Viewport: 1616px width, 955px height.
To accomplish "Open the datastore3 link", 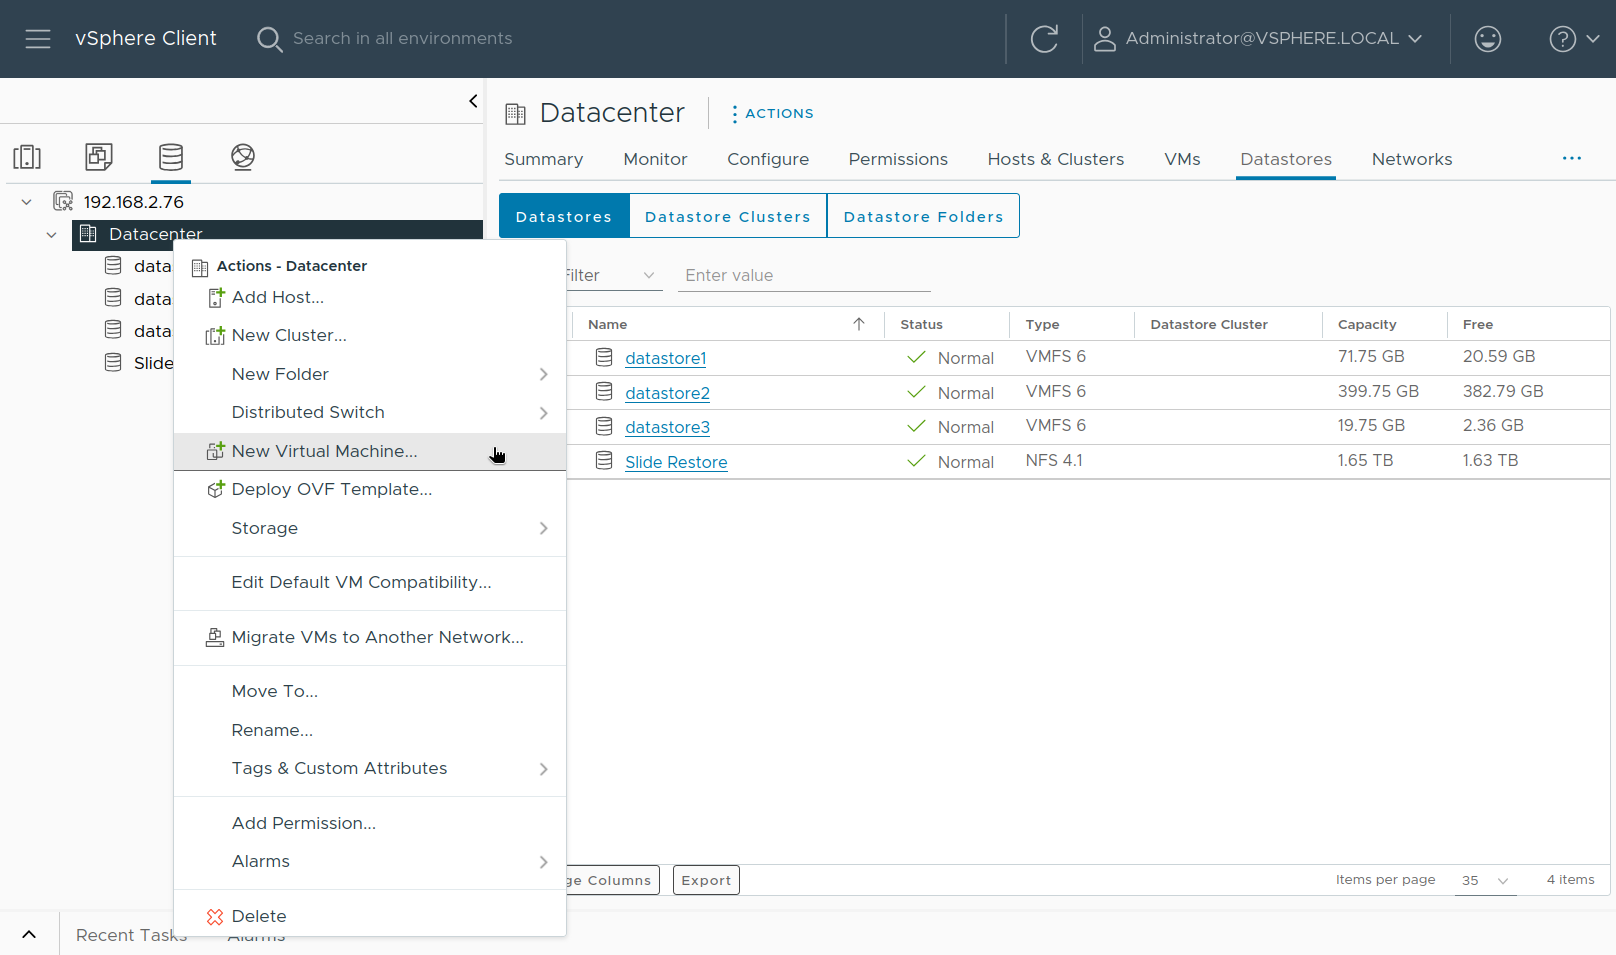I will point(667,427).
